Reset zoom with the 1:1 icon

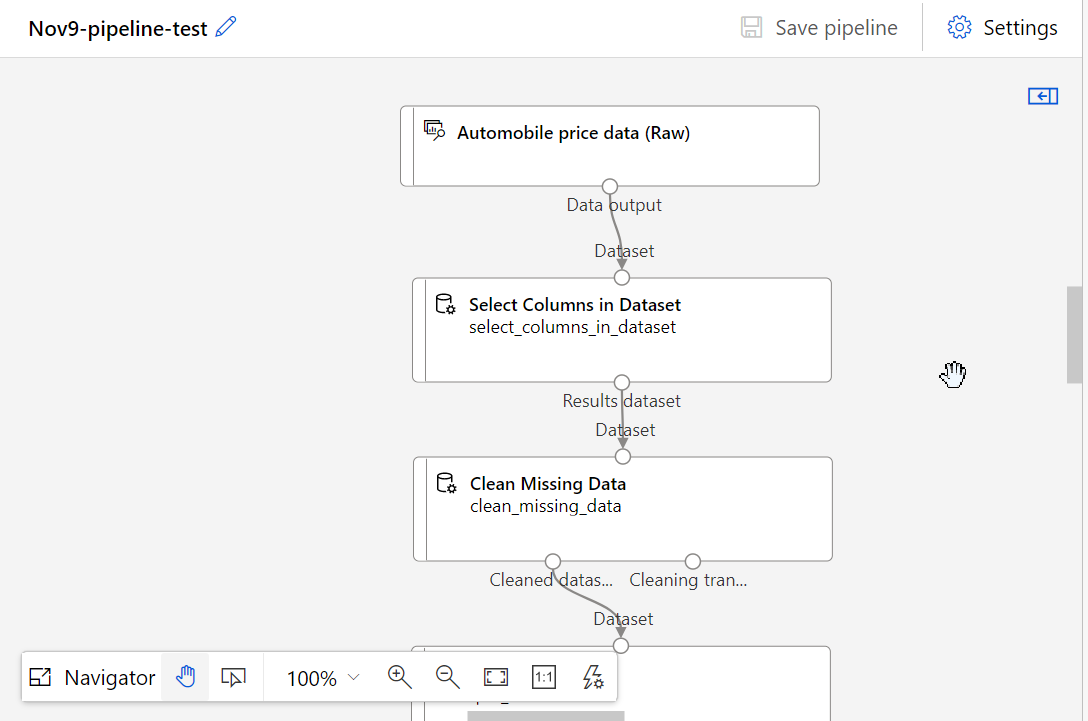tap(544, 677)
